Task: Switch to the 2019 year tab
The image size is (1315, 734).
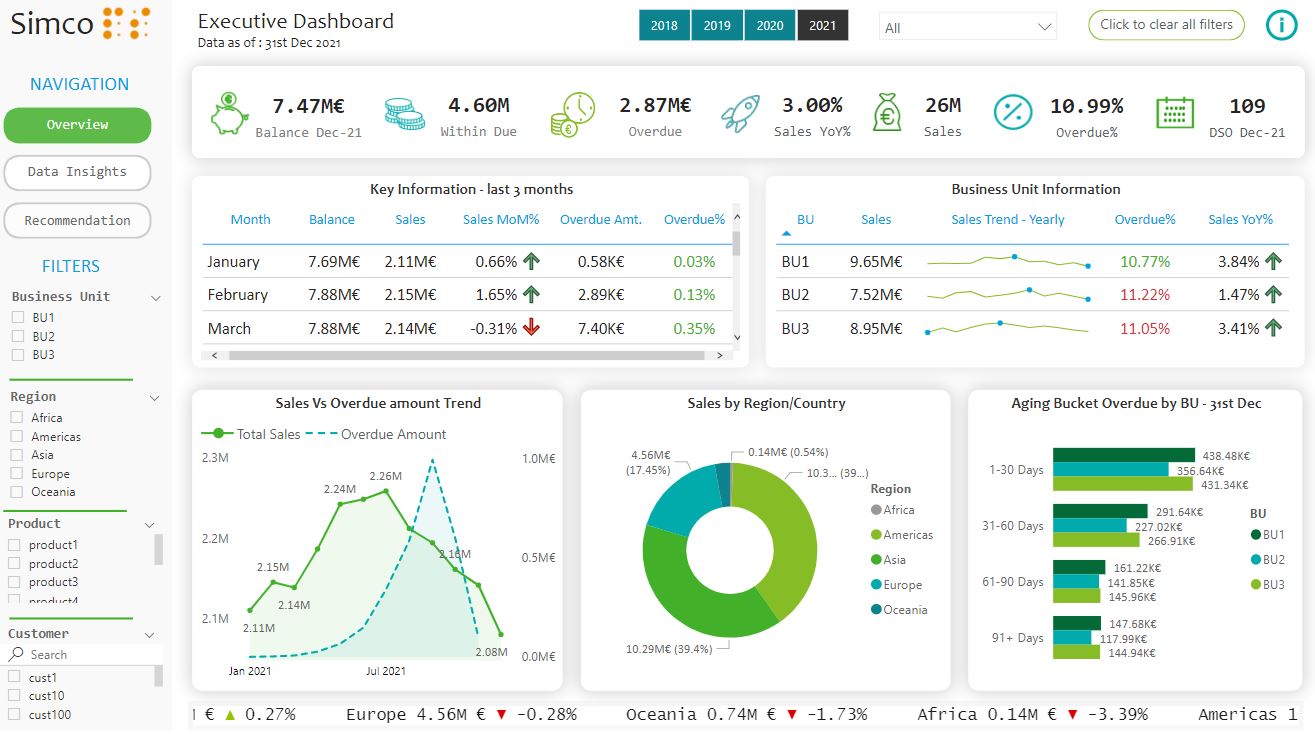Action: tap(717, 25)
